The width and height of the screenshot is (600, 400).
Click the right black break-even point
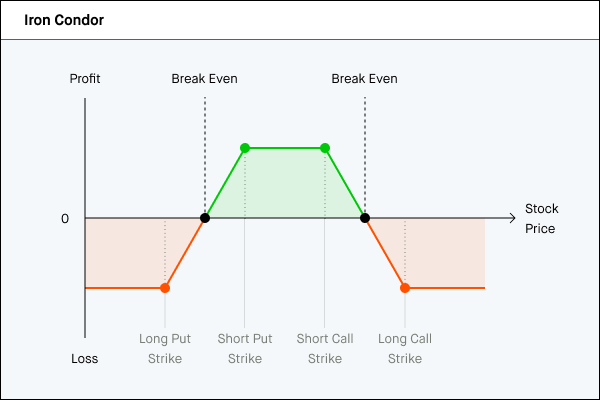click(x=365, y=218)
